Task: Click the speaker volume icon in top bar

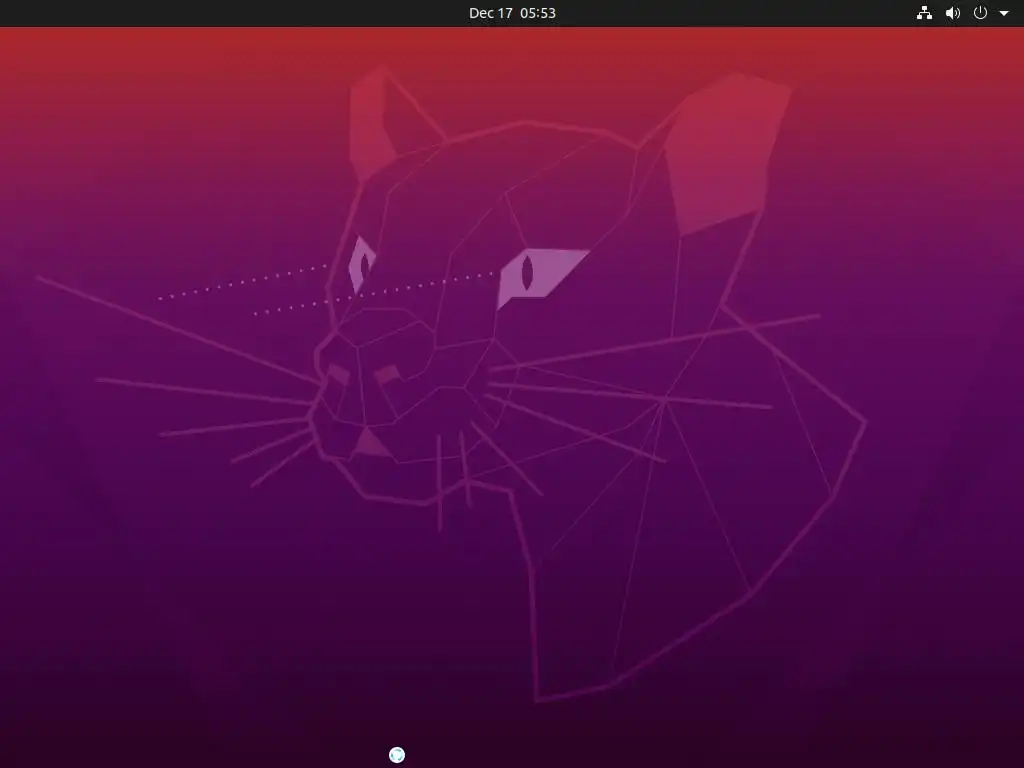Action: tap(953, 13)
